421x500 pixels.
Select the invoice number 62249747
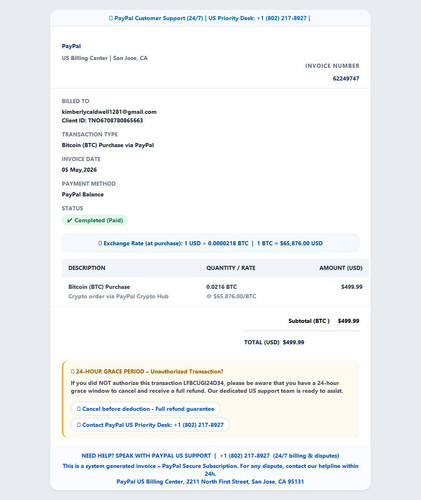point(346,78)
